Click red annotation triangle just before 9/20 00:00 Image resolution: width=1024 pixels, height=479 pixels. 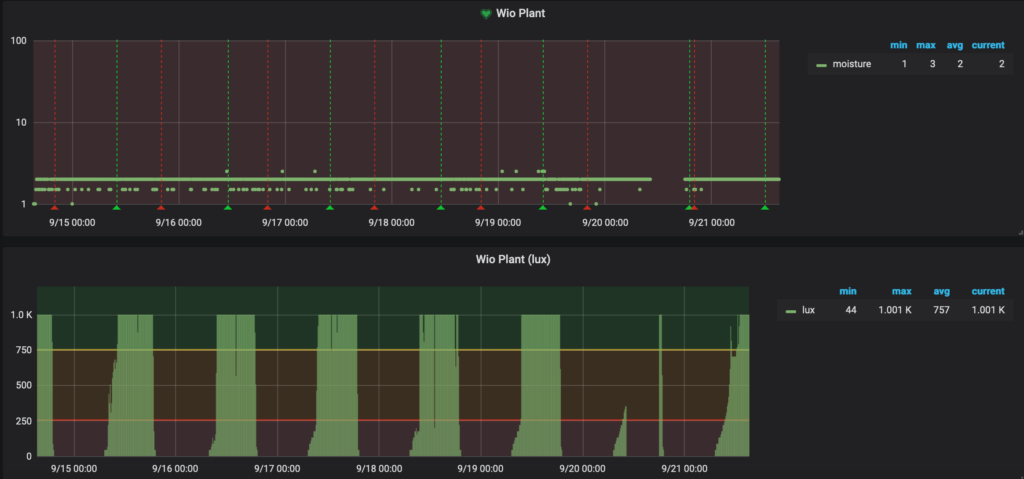point(587,207)
